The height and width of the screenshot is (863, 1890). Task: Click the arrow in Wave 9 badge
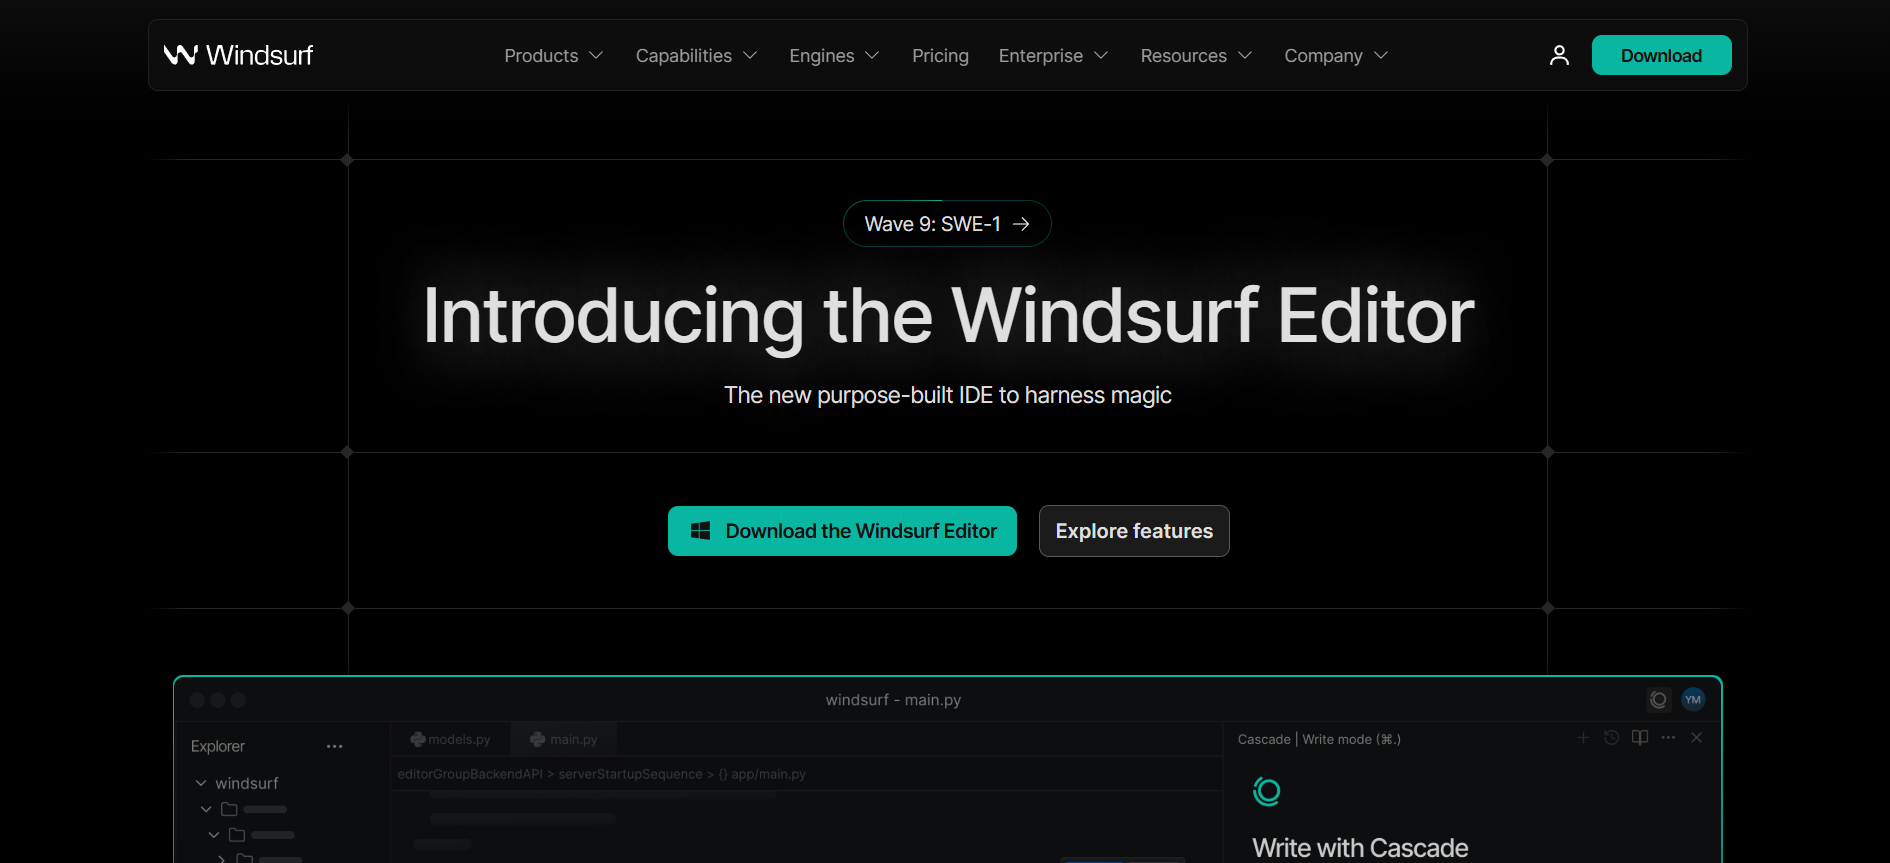click(x=1021, y=224)
